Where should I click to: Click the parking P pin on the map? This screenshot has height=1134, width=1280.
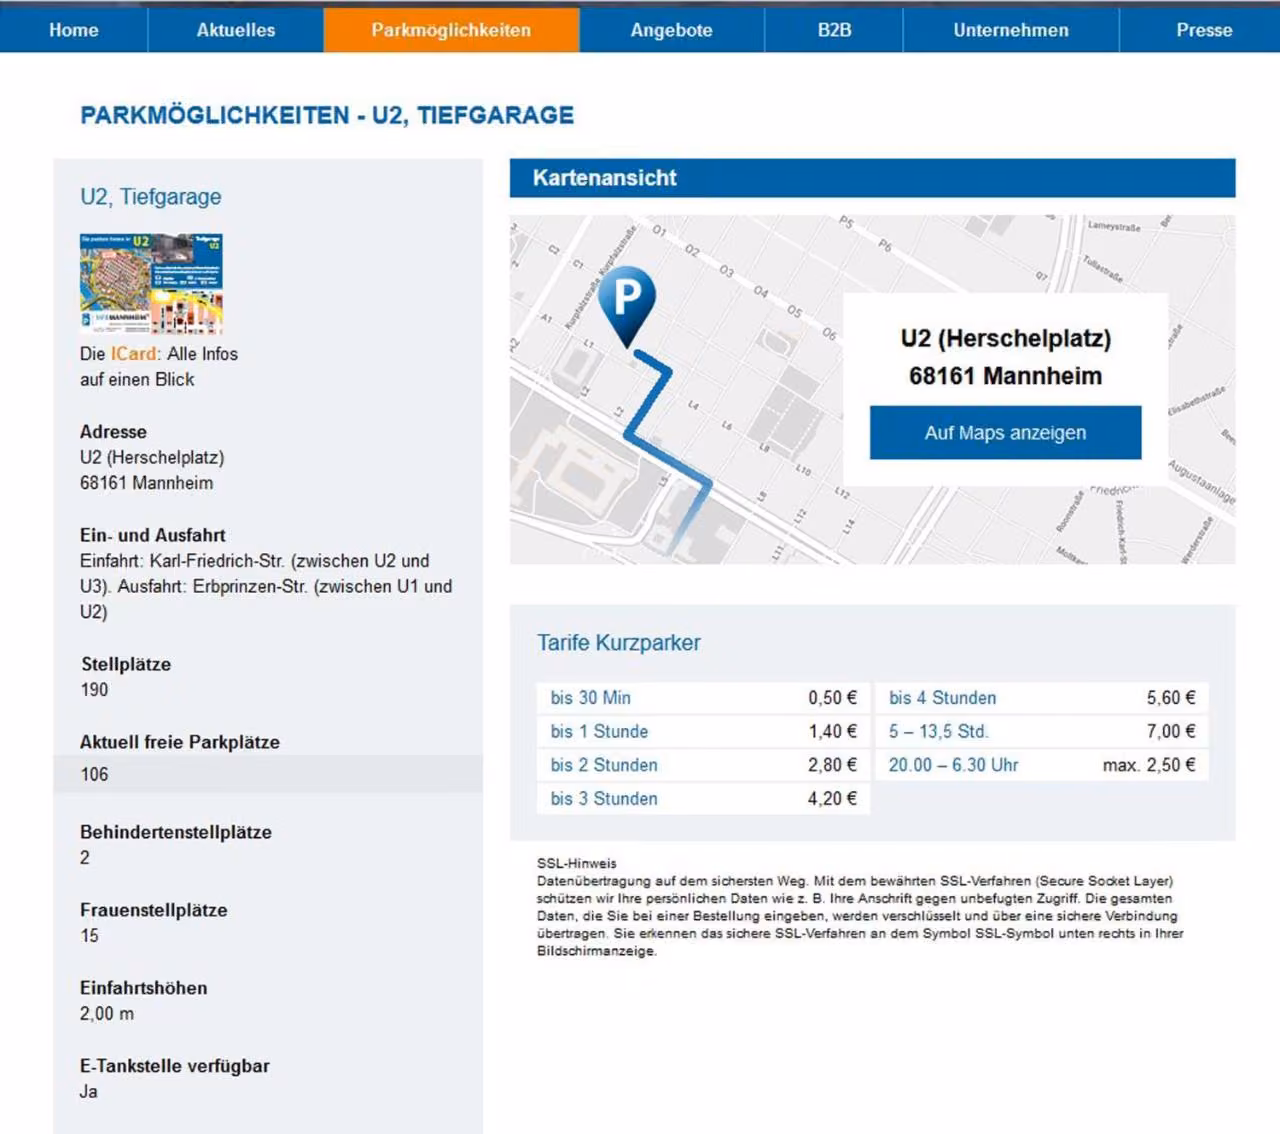point(628,307)
